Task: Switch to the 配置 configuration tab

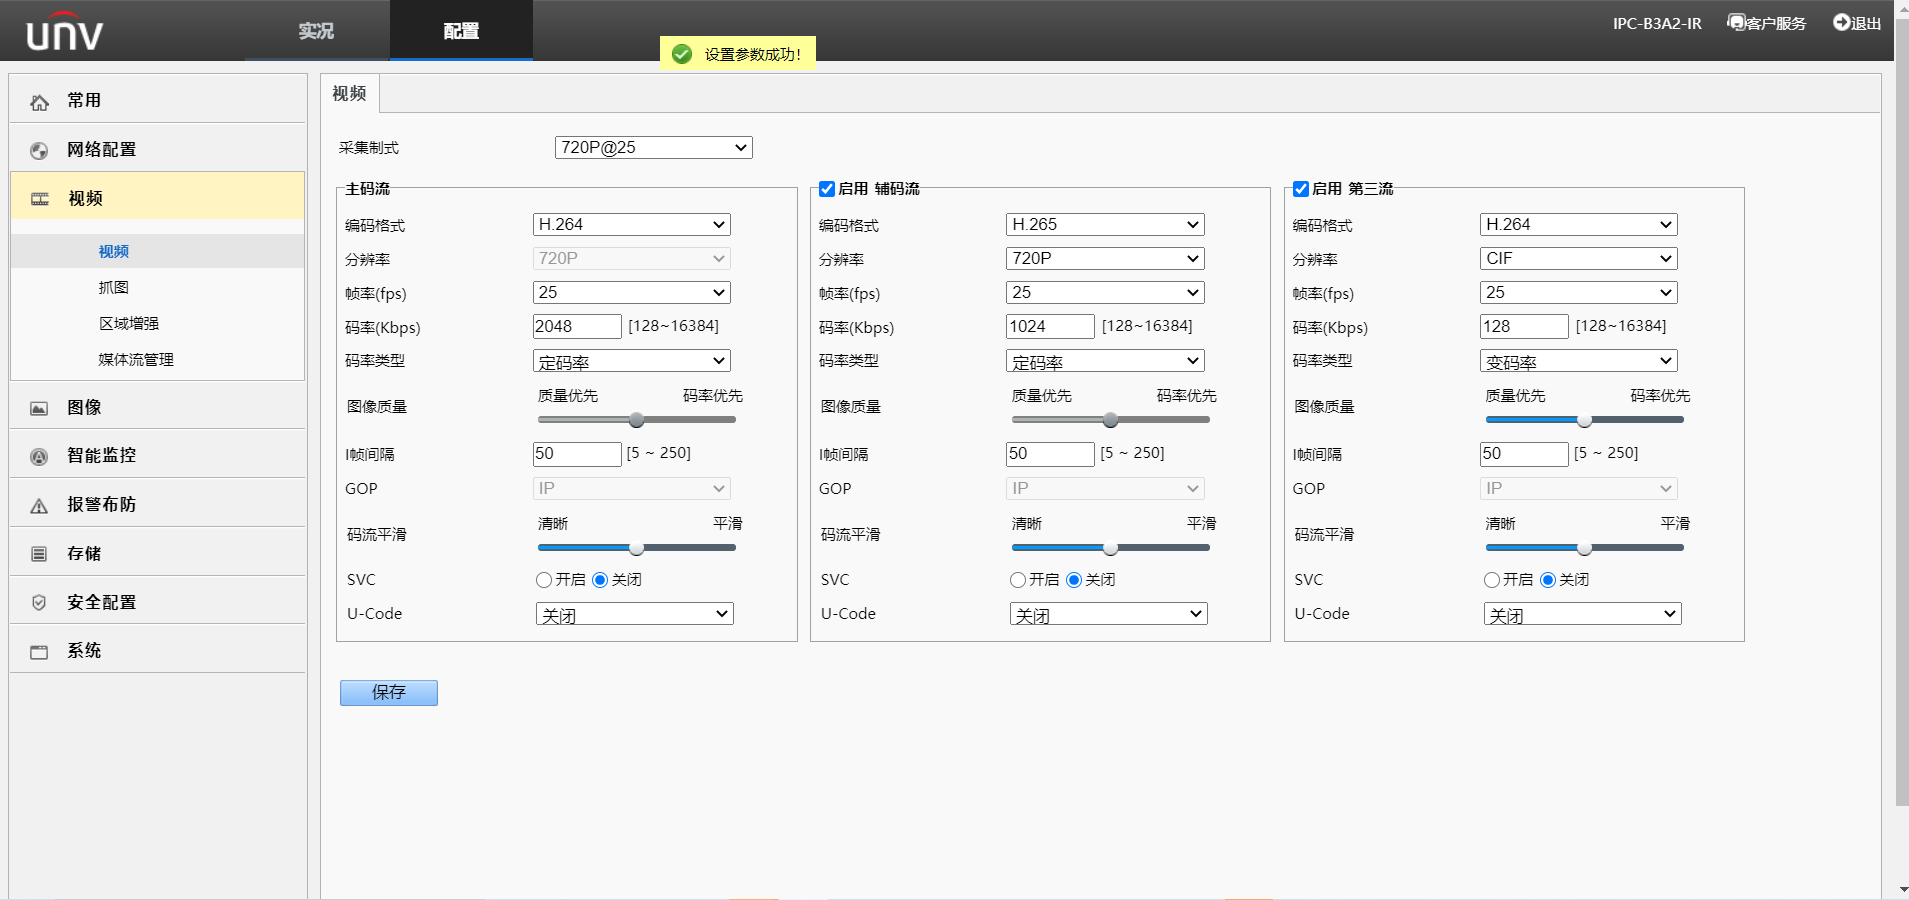Action: (461, 31)
